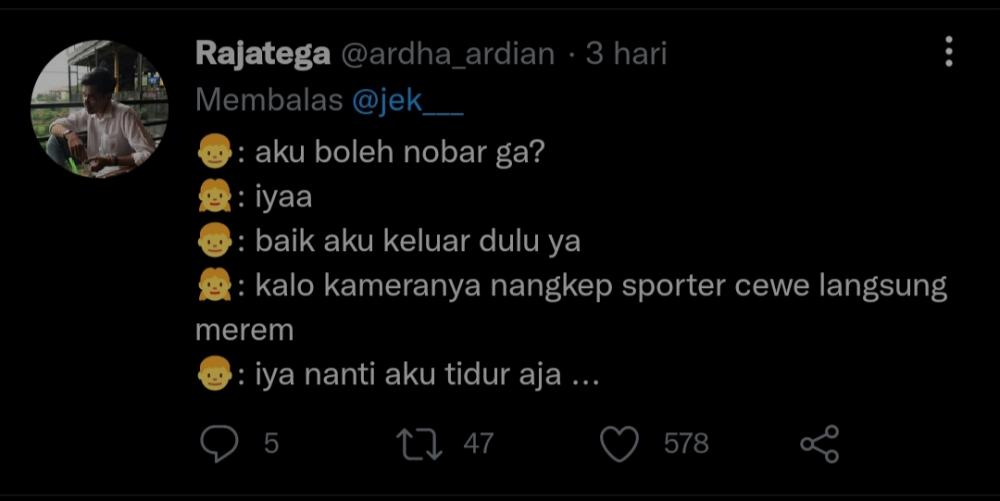Image resolution: width=1000 pixels, height=501 pixels.
Task: Click the Rajatega display name
Action: (x=263, y=54)
